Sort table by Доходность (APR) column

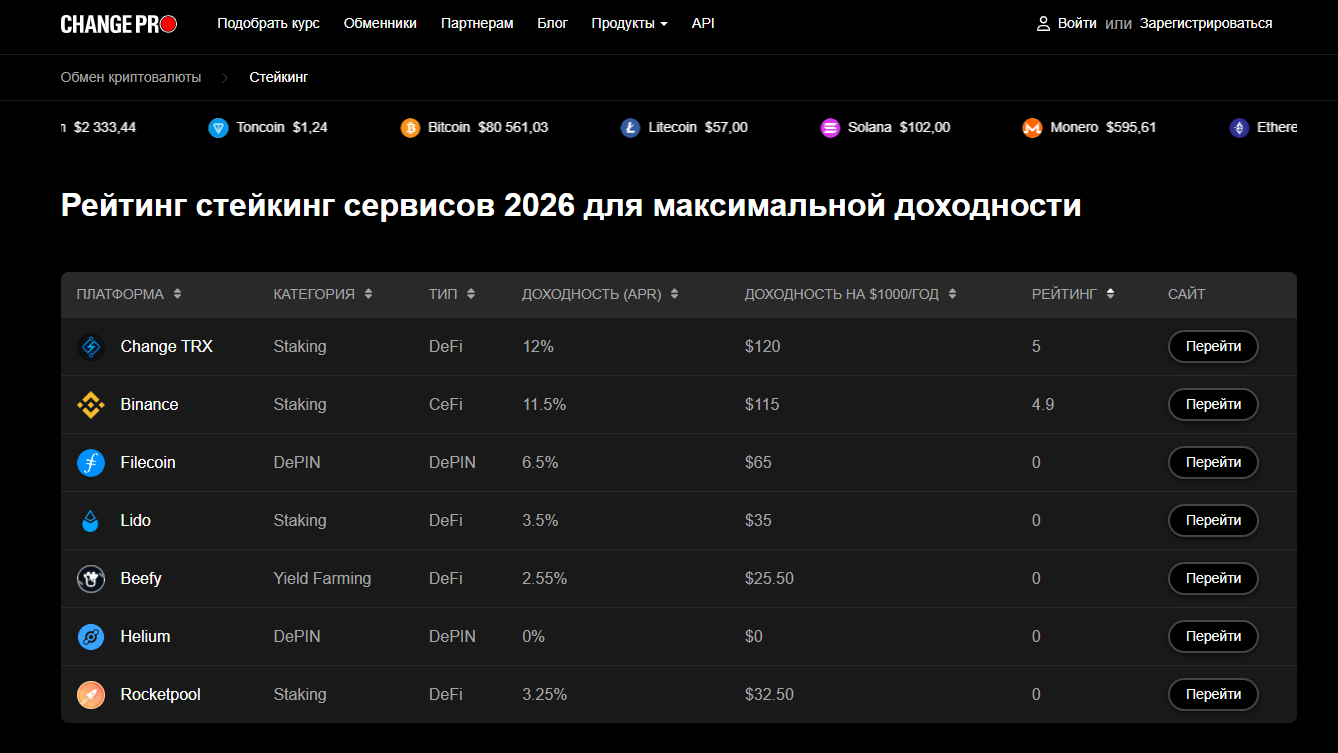click(600, 294)
